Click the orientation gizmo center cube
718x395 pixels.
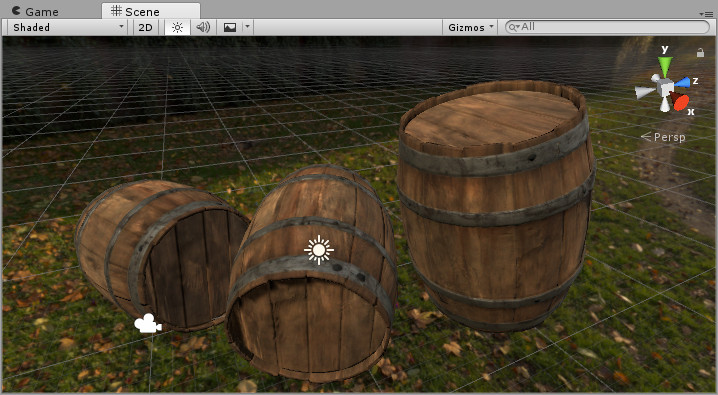pos(665,87)
